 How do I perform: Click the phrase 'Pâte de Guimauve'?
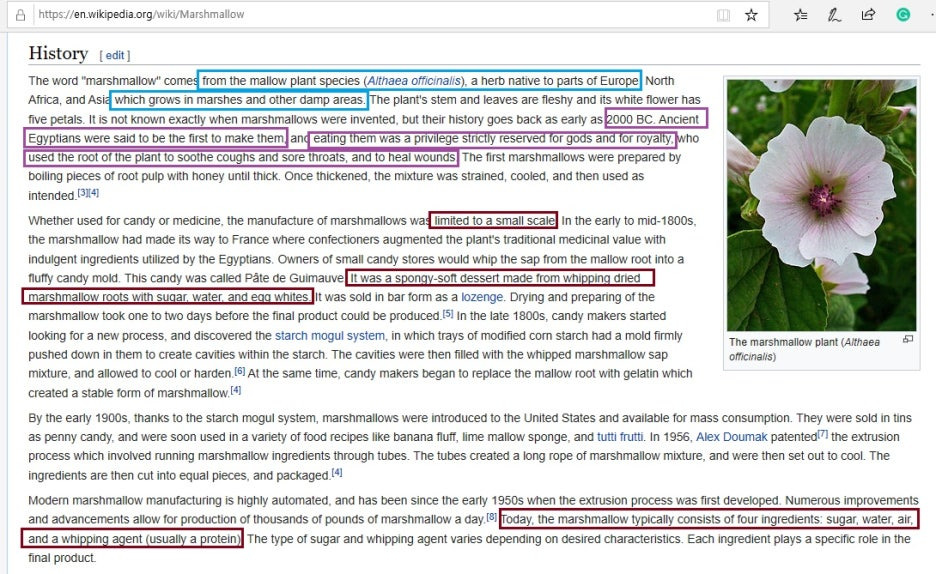tap(294, 278)
